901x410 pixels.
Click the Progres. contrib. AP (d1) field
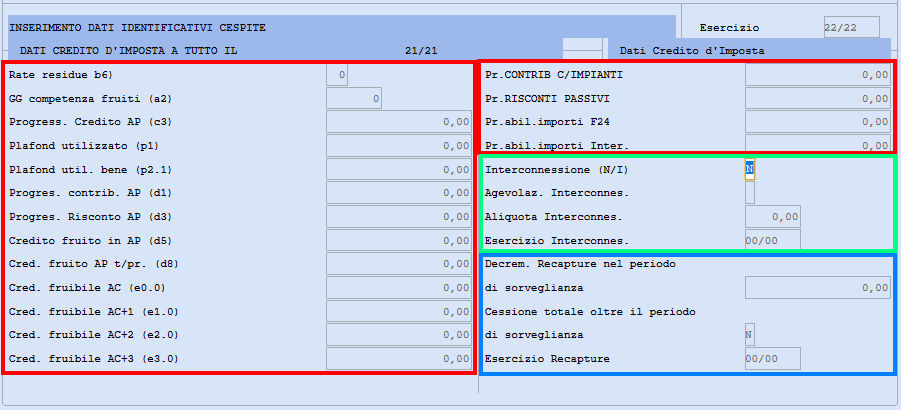(399, 193)
